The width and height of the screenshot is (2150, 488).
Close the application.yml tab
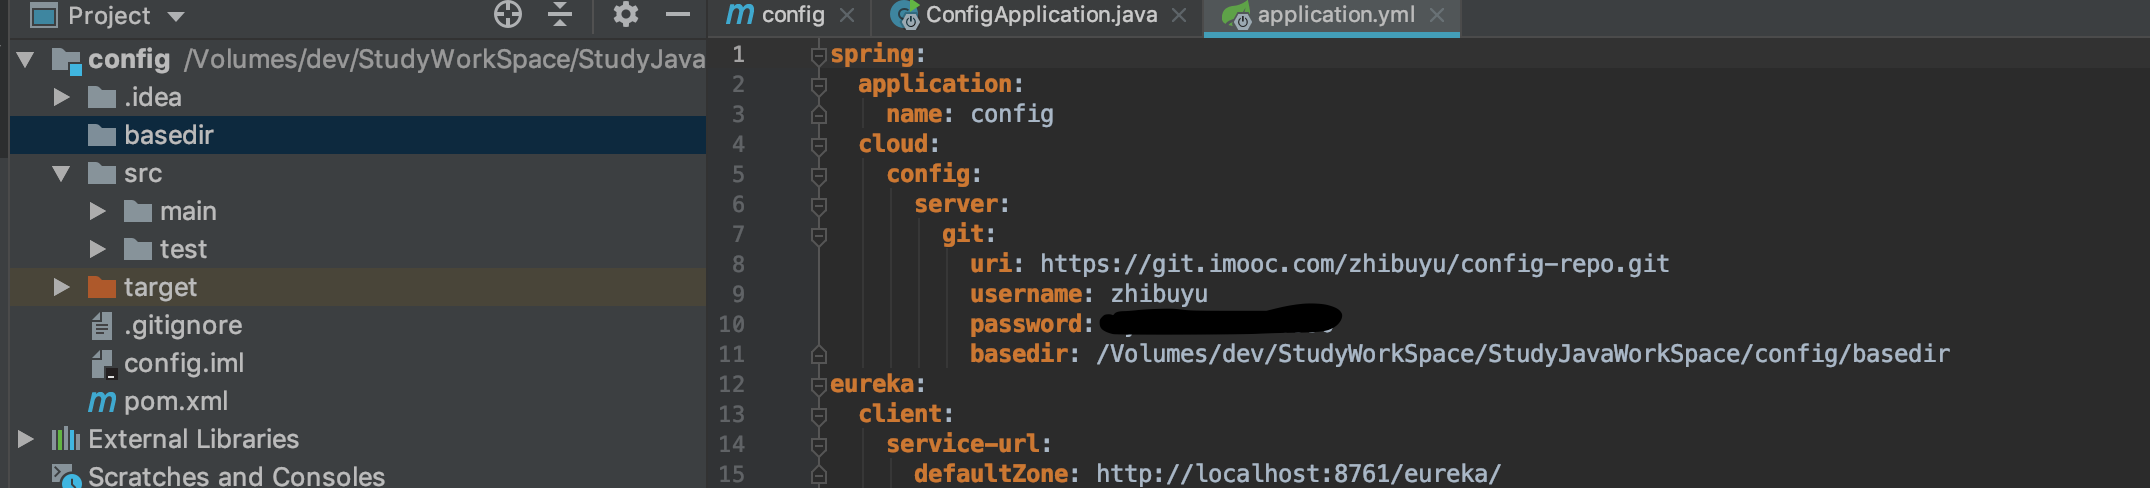[1437, 15]
